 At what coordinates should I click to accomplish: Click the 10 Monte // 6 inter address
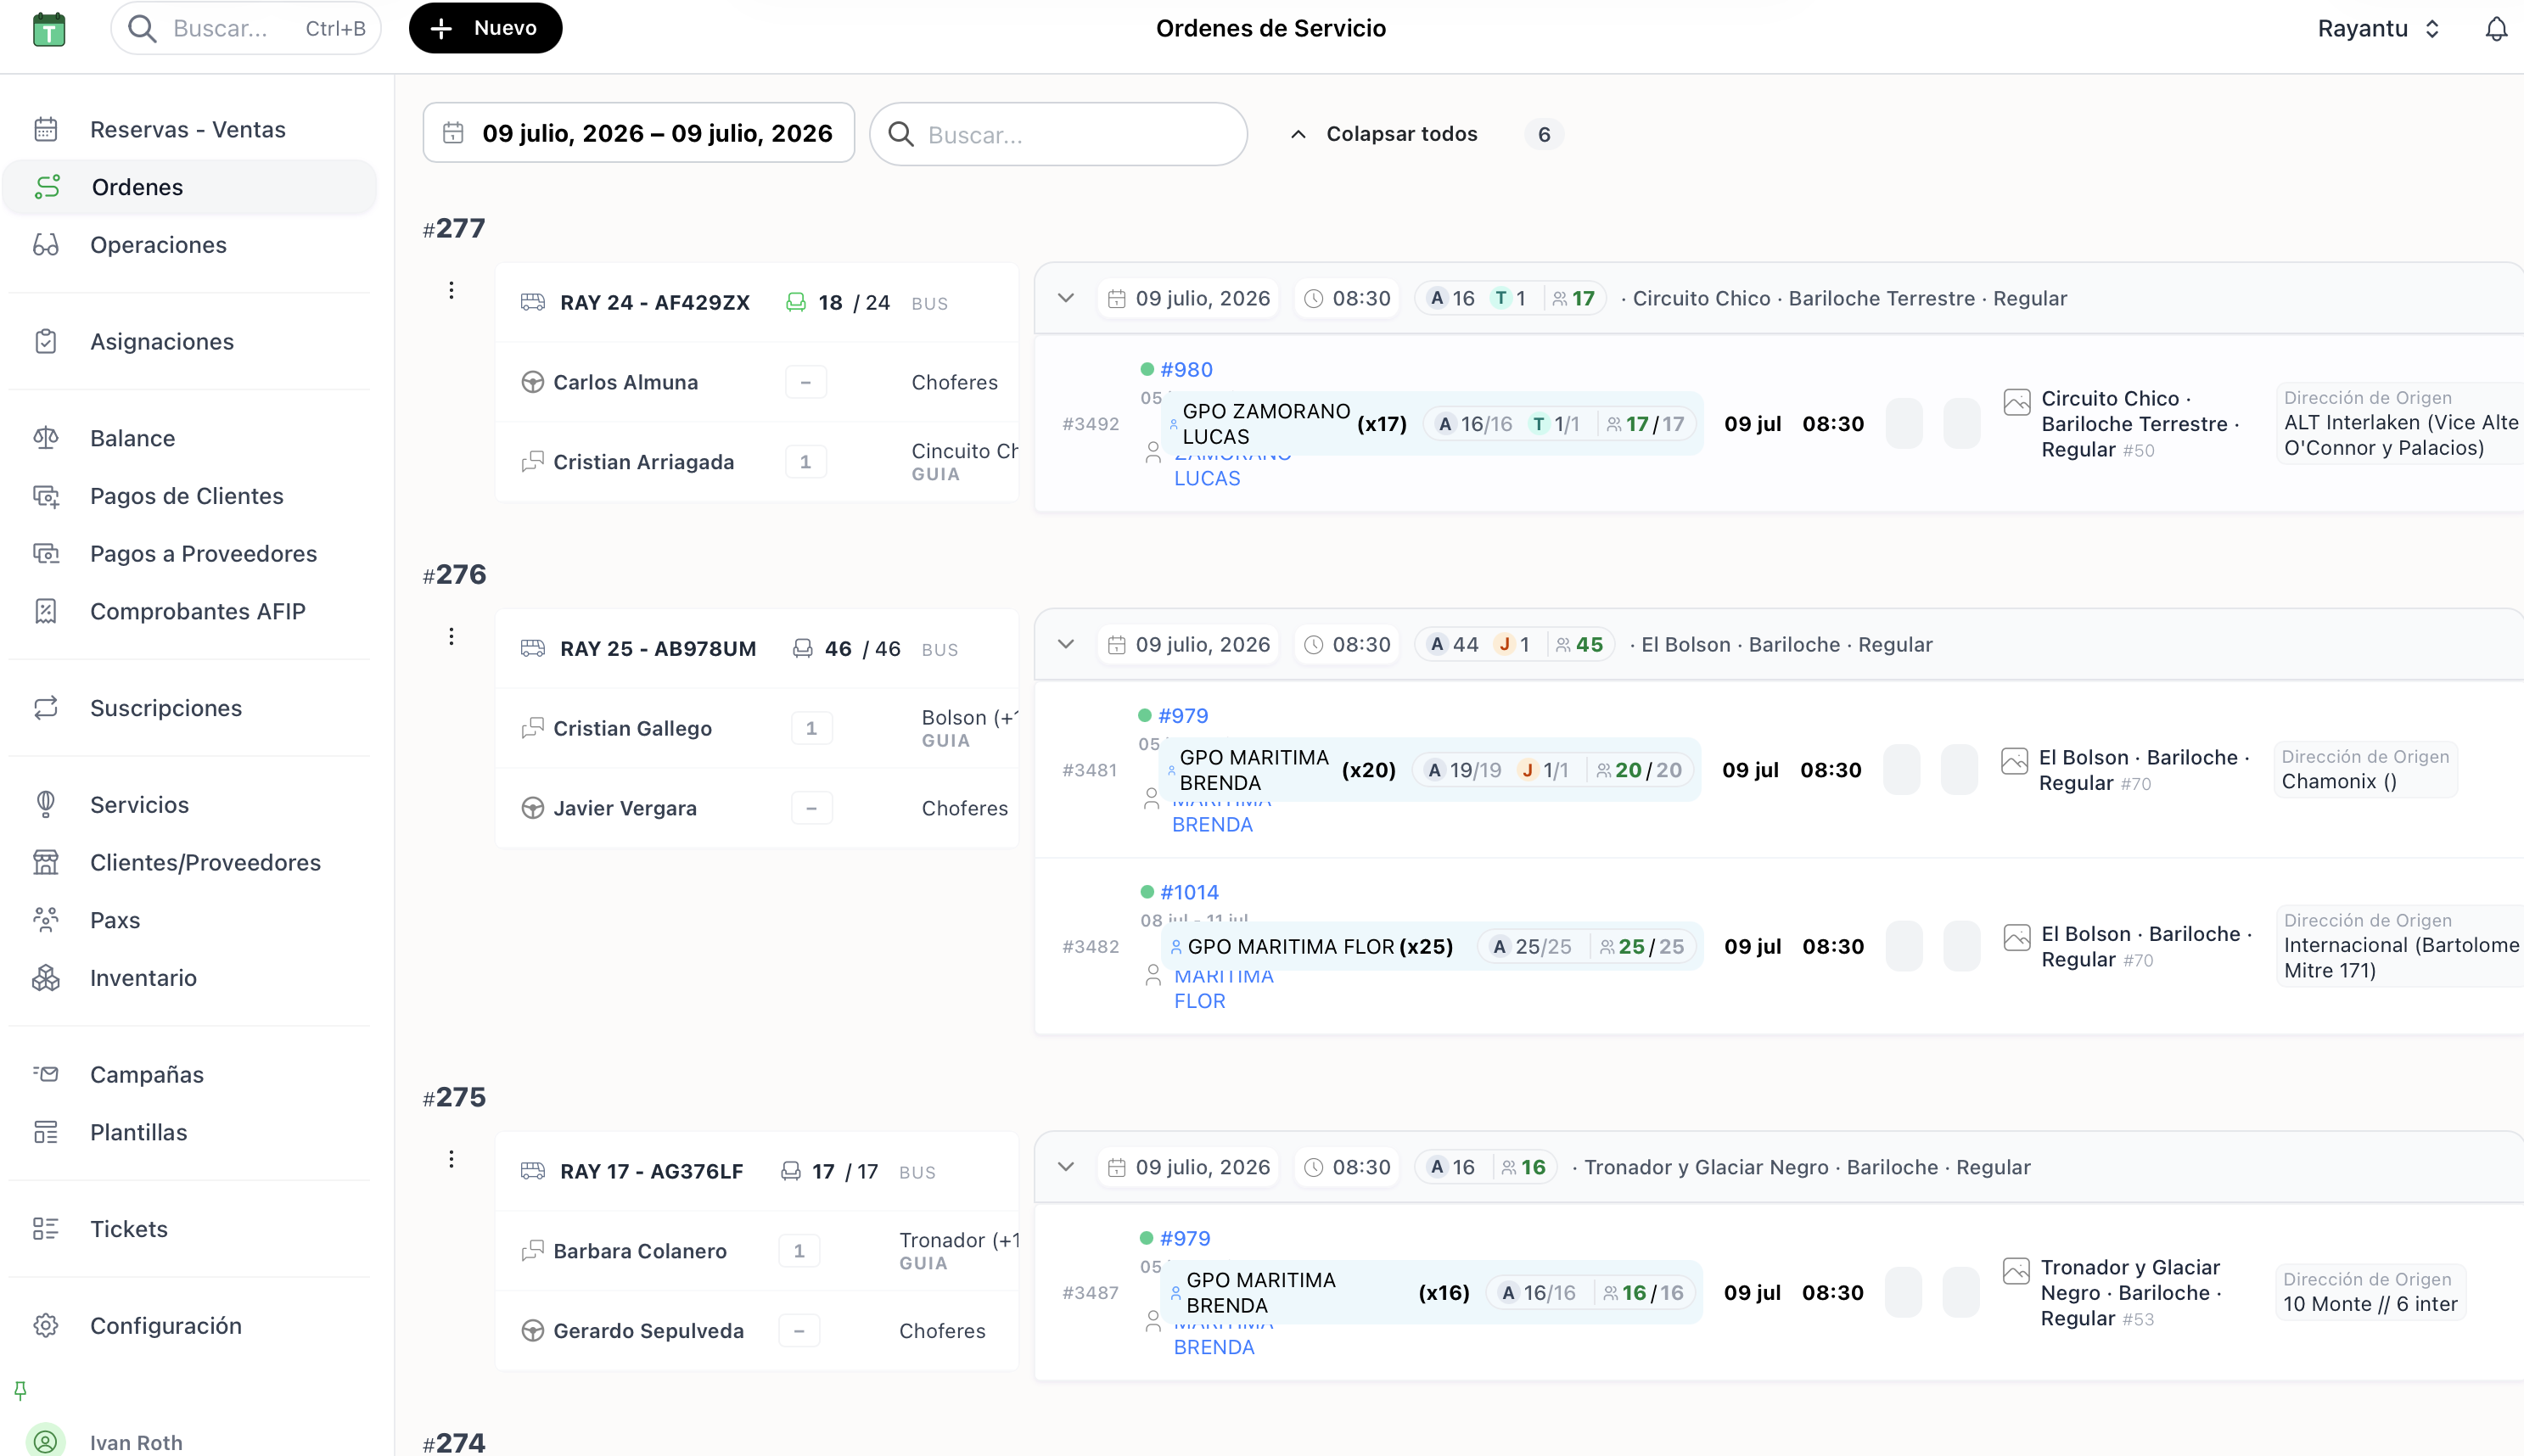pos(2370,1304)
